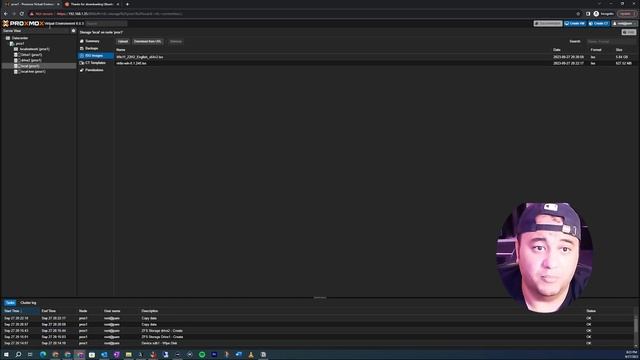Focus the ISO search filter field
Viewport: 640px width, 360px height.
pos(611,42)
